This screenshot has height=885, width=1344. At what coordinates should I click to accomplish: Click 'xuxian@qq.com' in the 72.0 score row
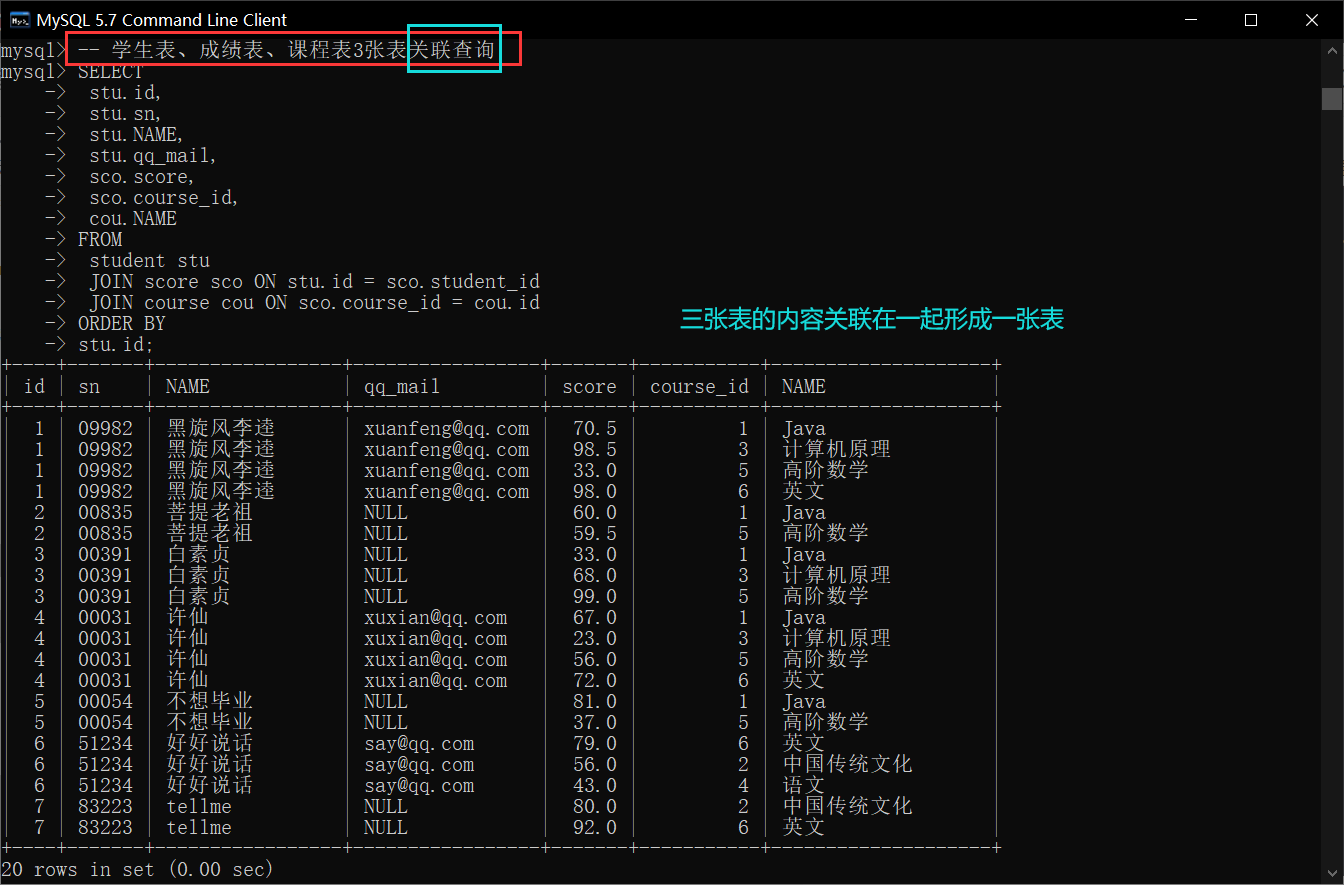(x=436, y=681)
